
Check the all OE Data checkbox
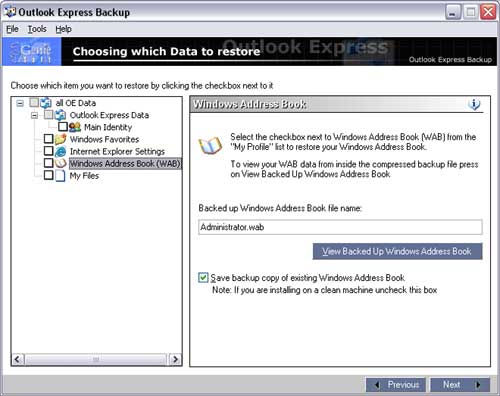[x=34, y=102]
